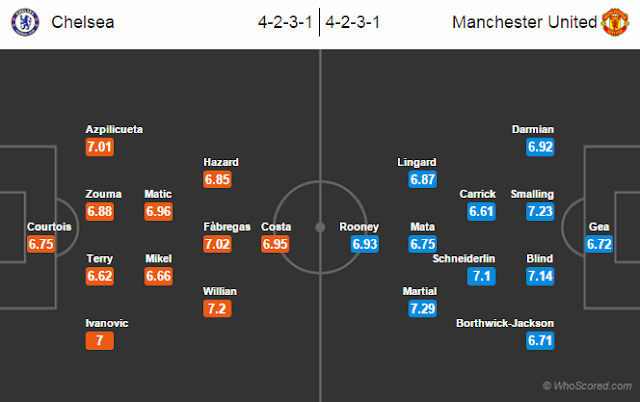The image size is (640, 402).
Task: Click Chelsea's 4-2-3-1 formation label
Action: pos(285,22)
